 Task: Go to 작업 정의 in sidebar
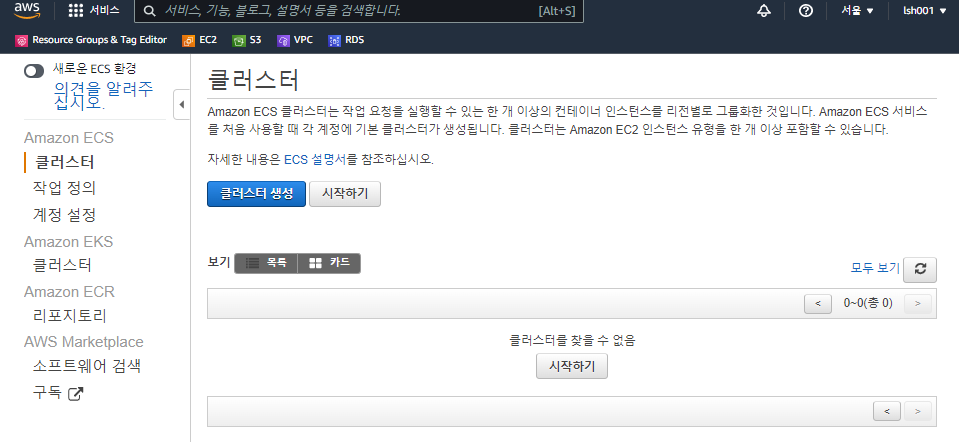pos(64,188)
